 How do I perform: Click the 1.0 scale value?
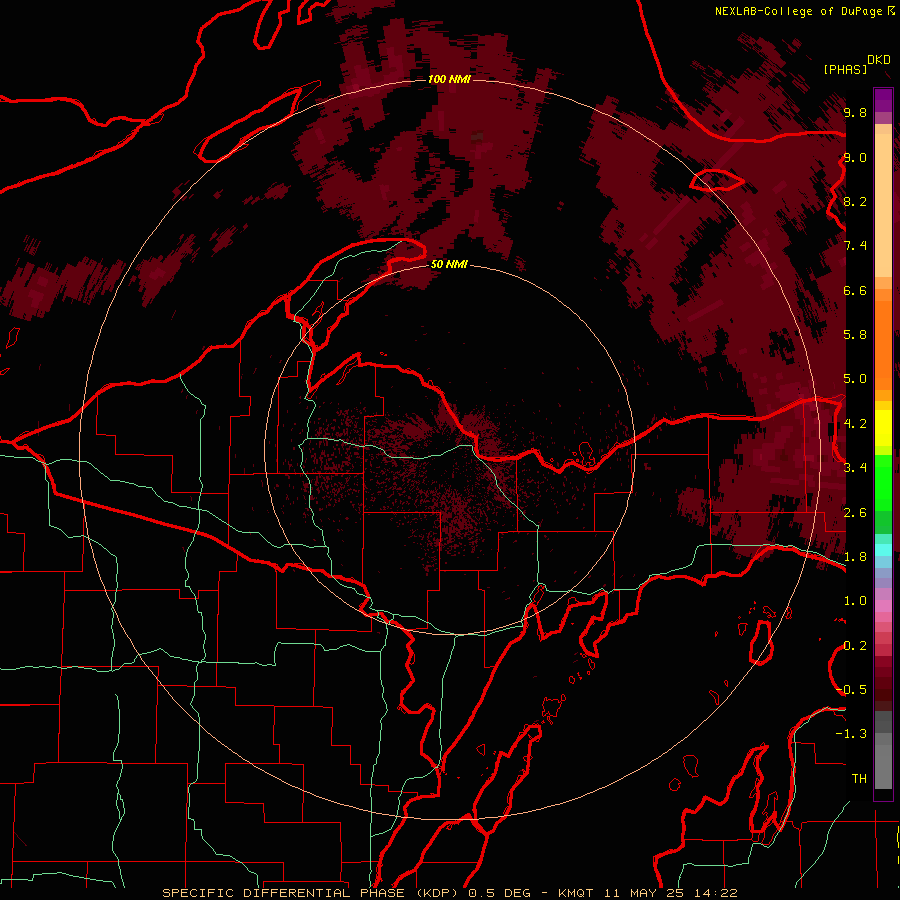point(855,601)
